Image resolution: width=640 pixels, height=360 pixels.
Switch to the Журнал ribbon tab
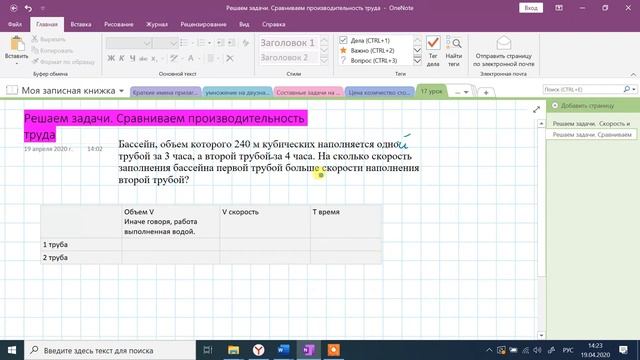coord(157,24)
